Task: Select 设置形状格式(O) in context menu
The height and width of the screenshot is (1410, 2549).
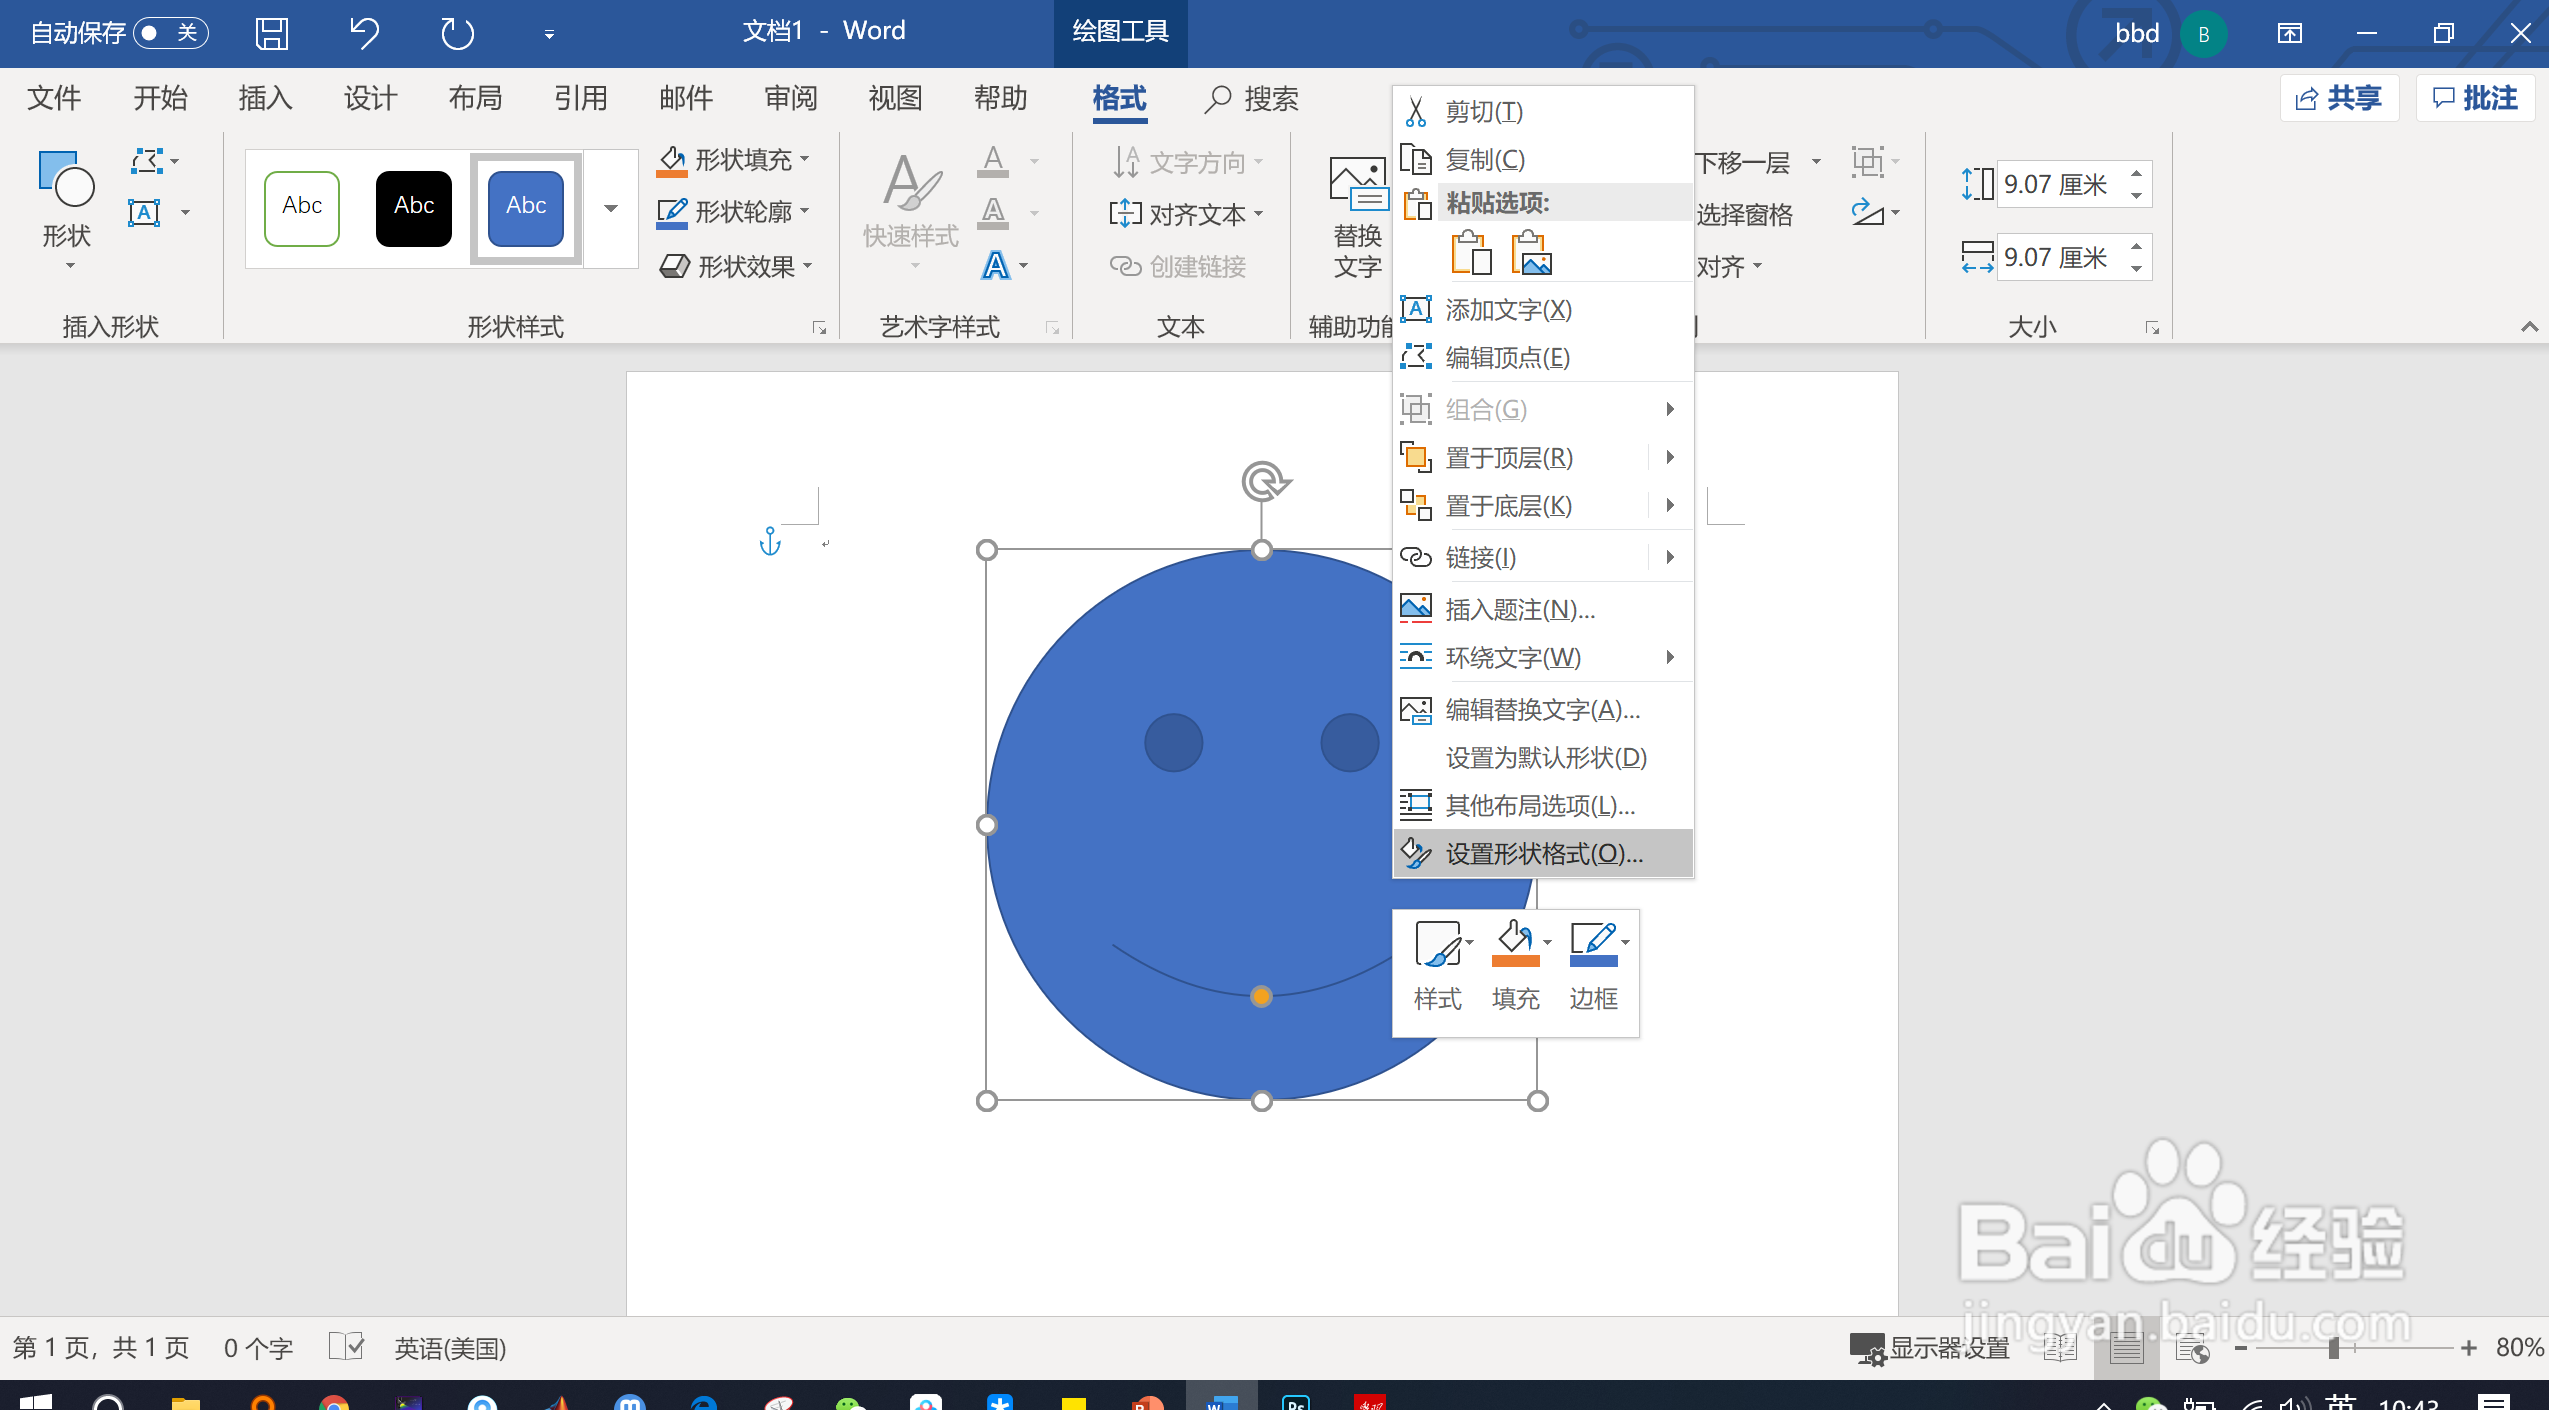Action: point(1543,853)
